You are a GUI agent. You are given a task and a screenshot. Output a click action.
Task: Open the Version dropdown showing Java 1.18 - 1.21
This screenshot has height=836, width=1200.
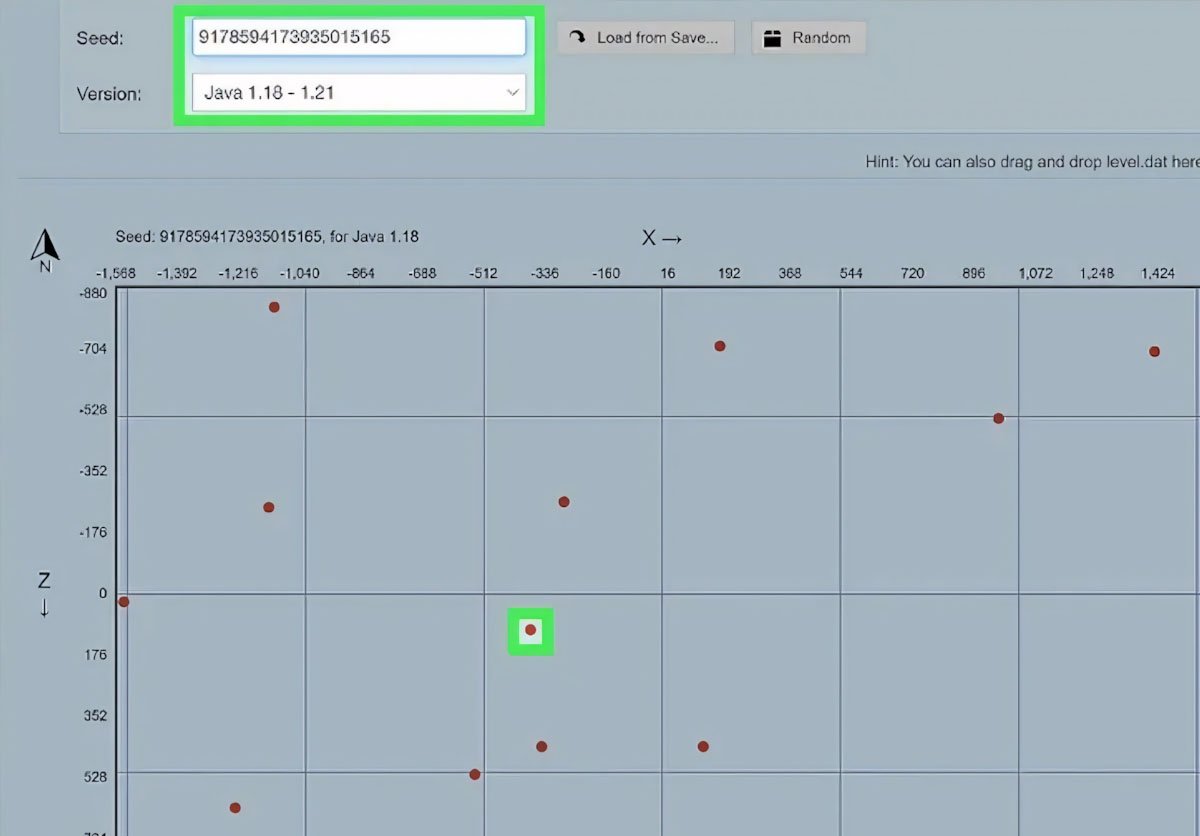coord(358,93)
